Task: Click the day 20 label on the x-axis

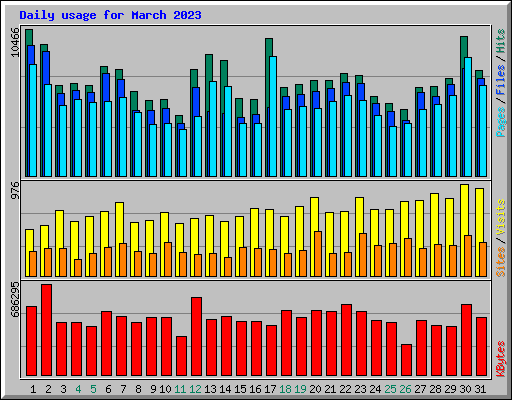Action: (315, 389)
